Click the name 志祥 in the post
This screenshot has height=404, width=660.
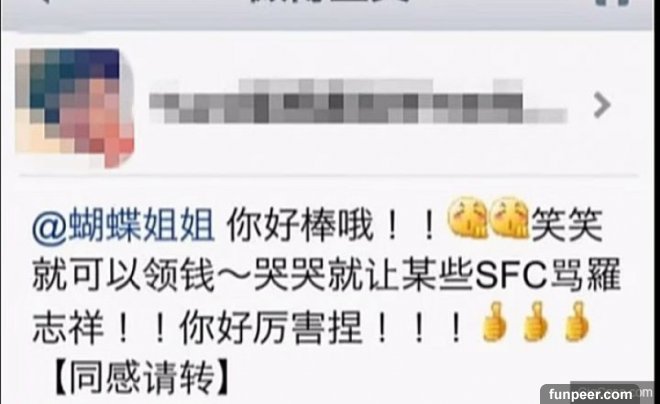69,327
